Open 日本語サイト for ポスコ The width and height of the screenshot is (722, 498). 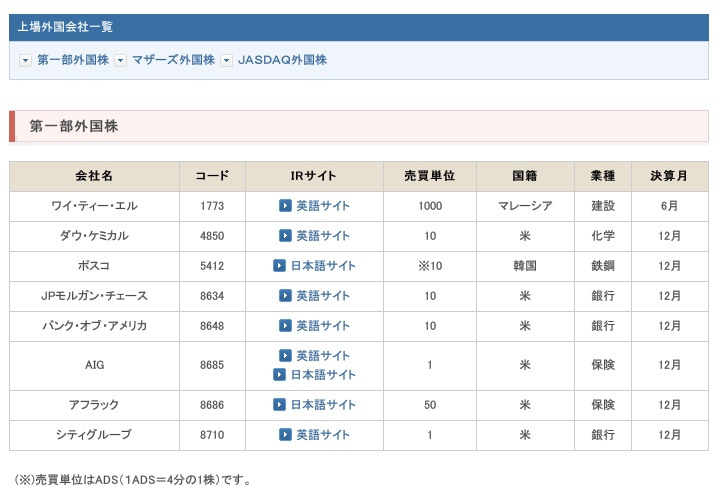coord(323,266)
